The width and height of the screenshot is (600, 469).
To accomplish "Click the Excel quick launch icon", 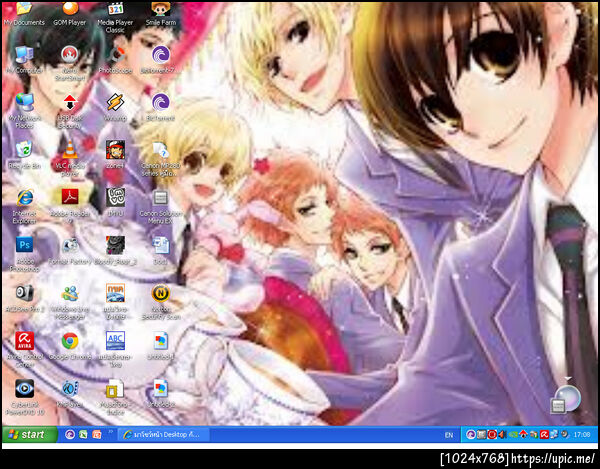I will (x=83, y=435).
